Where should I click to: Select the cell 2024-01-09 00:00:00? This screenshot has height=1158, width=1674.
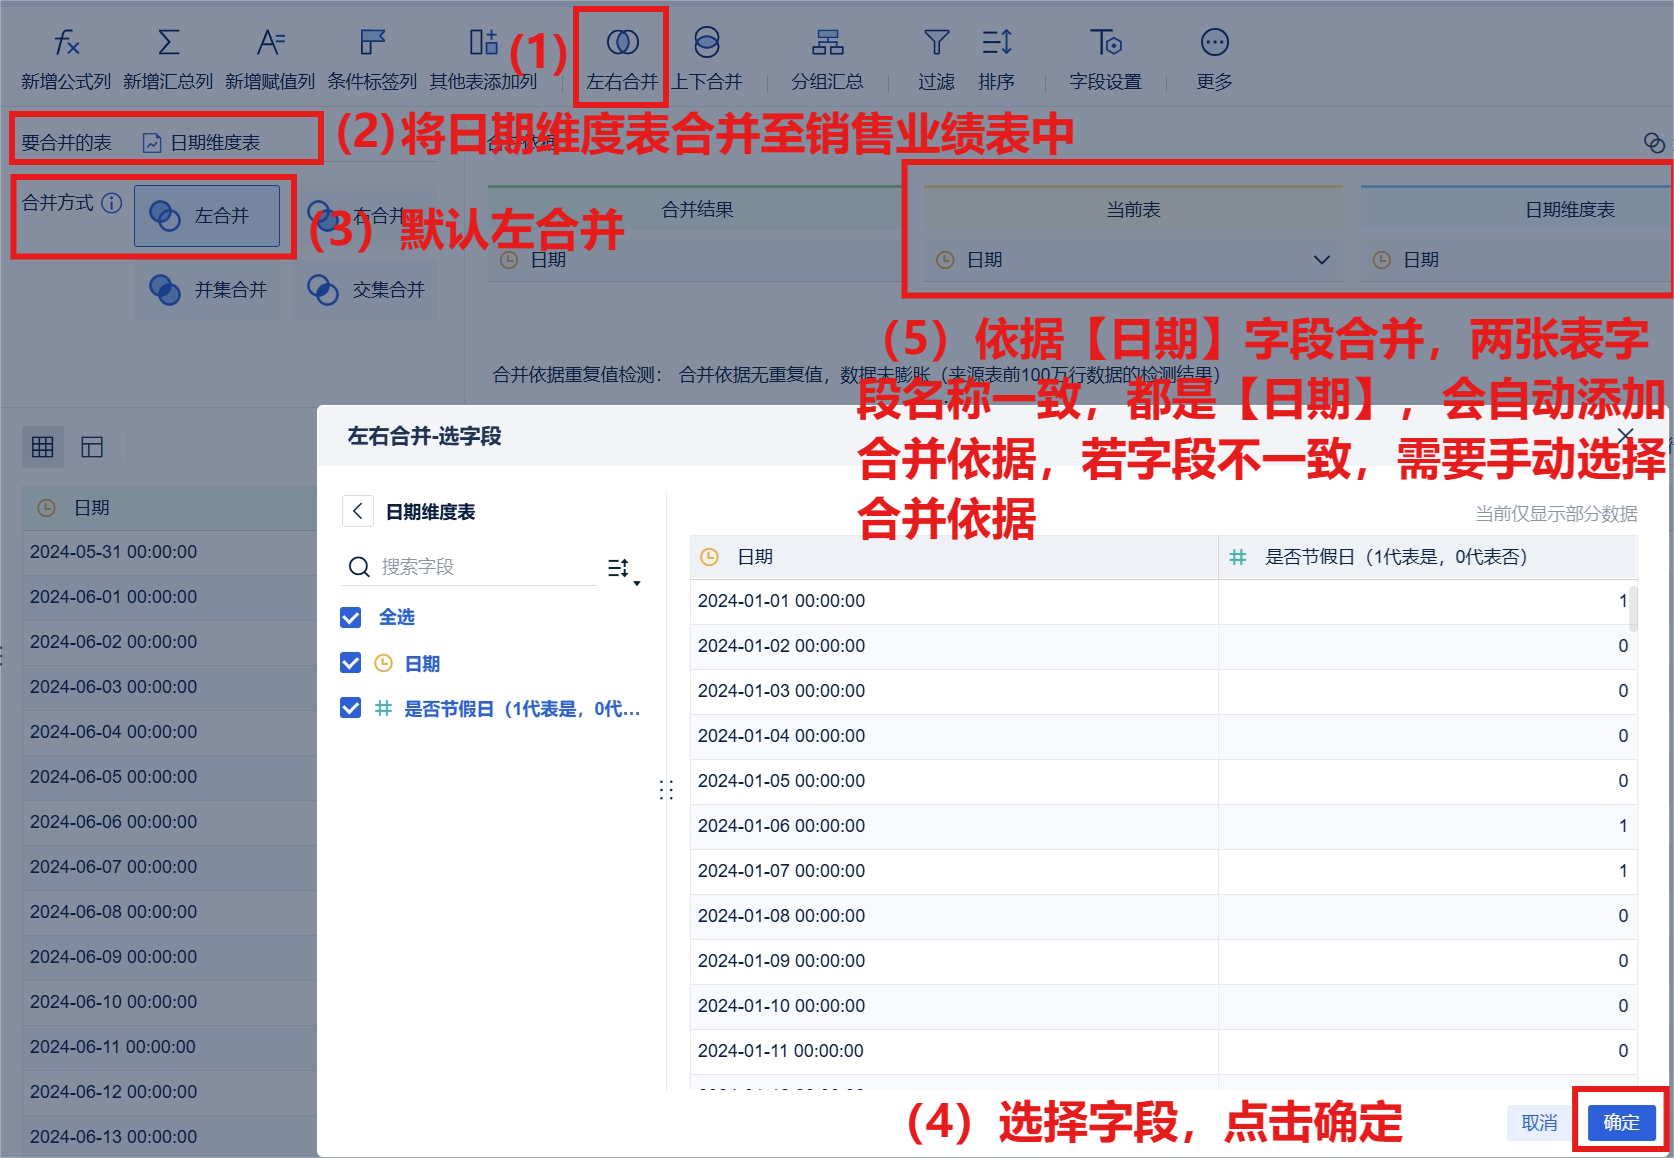click(x=954, y=961)
